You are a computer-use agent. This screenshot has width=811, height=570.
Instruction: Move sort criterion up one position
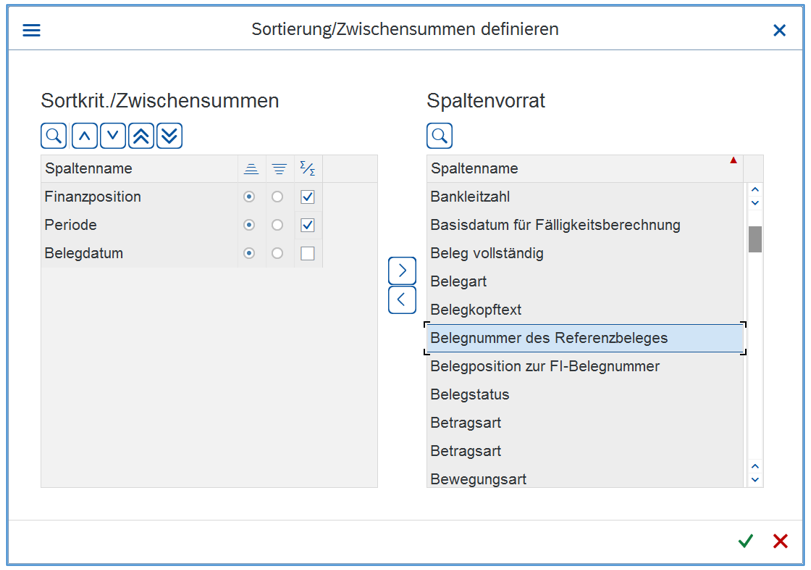[x=84, y=135]
